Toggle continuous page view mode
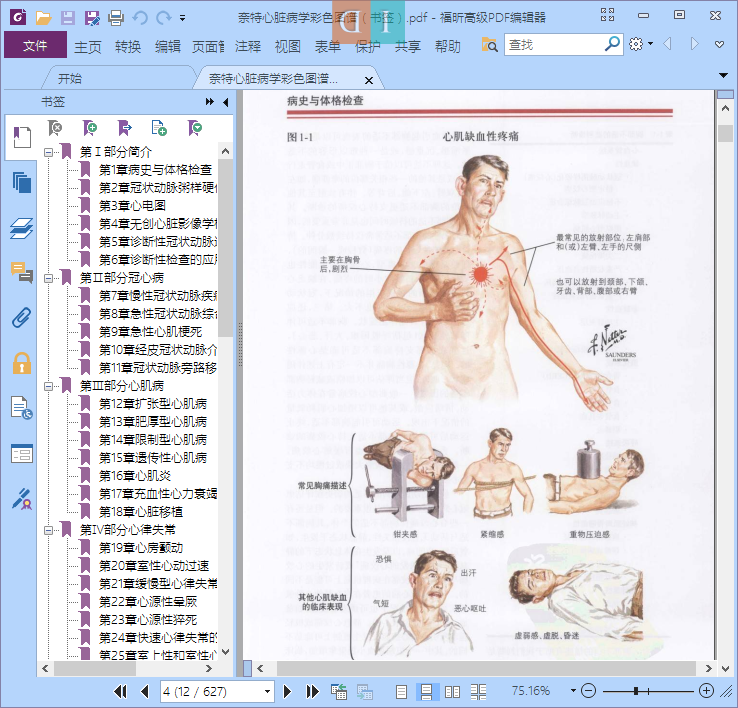 [427, 692]
